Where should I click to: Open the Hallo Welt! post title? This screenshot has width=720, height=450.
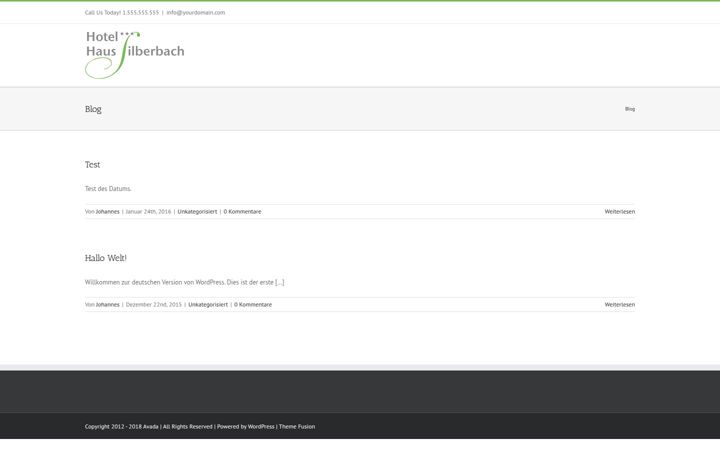106,258
